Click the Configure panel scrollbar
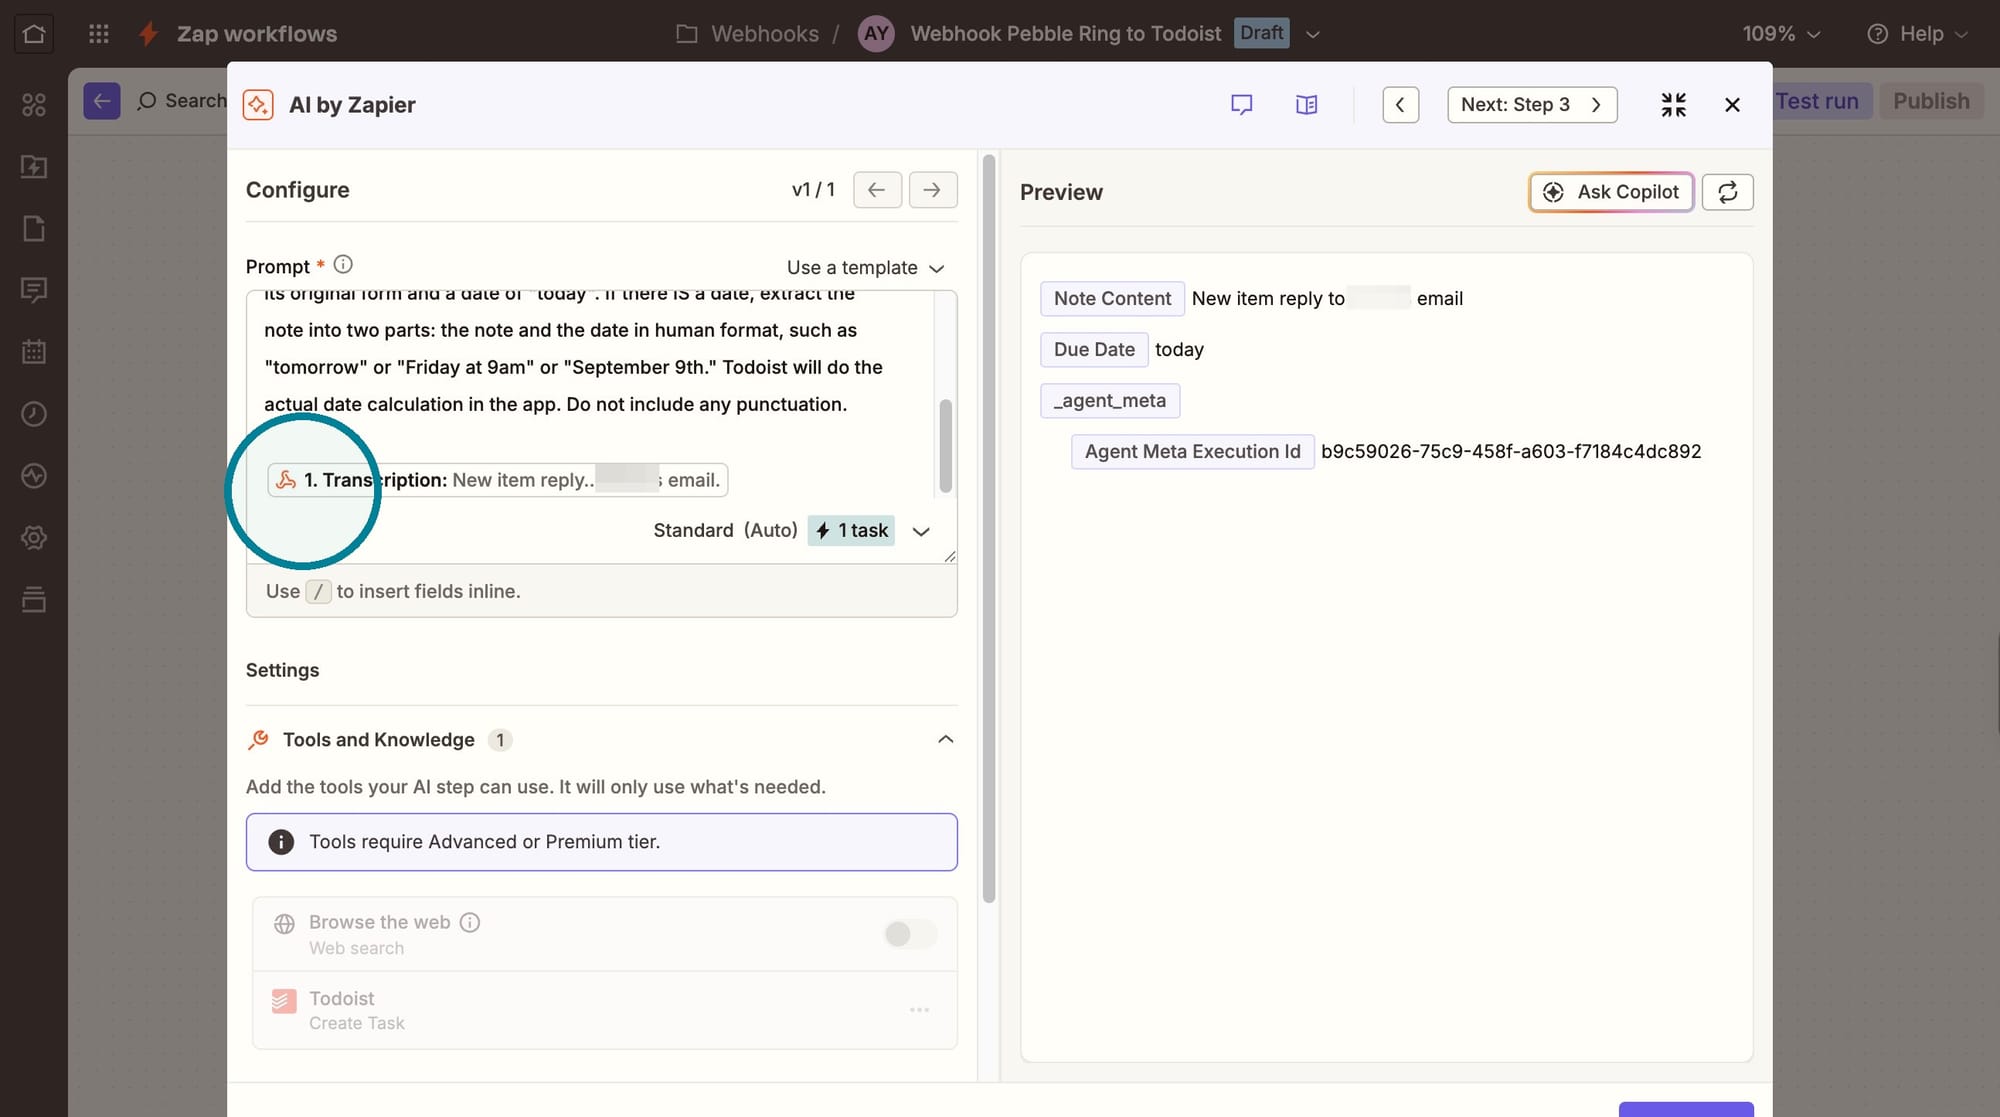The width and height of the screenshot is (2000, 1117). click(x=988, y=529)
